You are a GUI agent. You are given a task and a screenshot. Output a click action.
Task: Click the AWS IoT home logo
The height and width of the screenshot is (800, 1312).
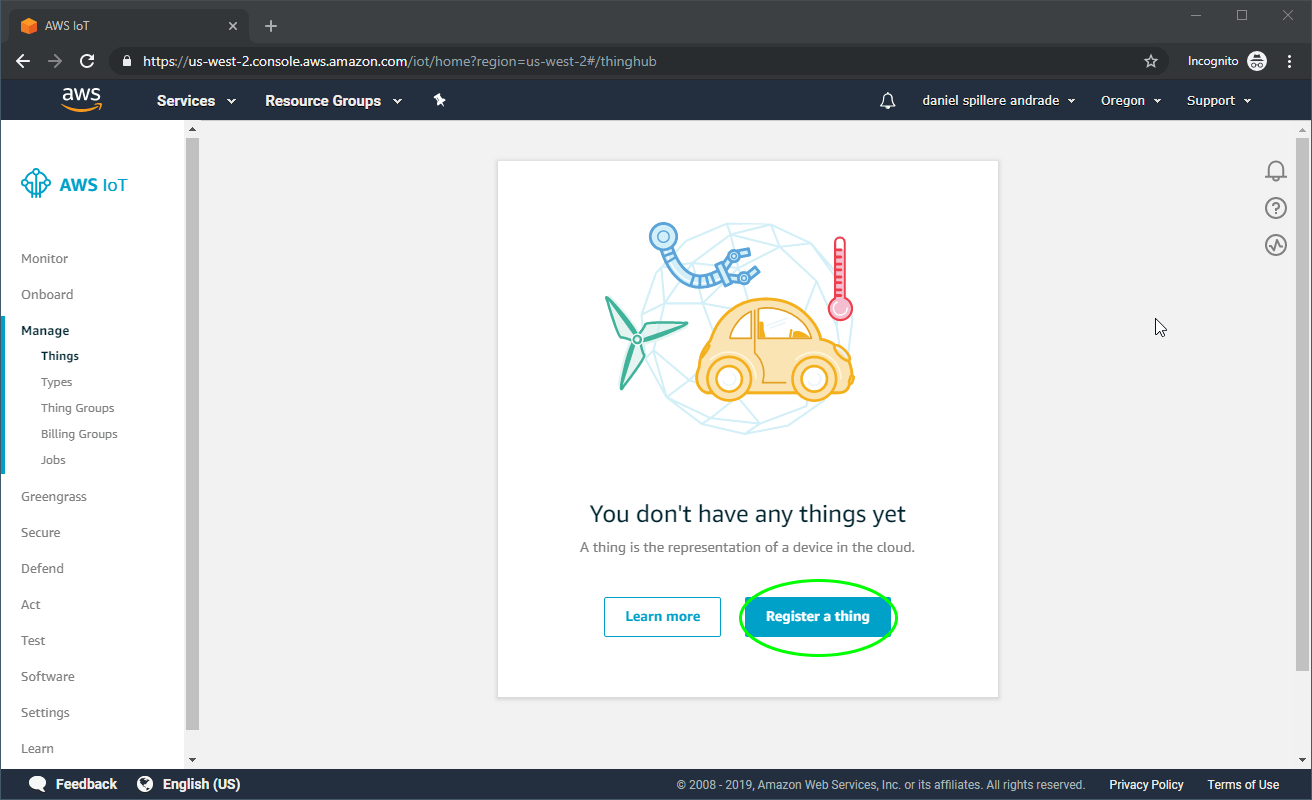coord(74,184)
